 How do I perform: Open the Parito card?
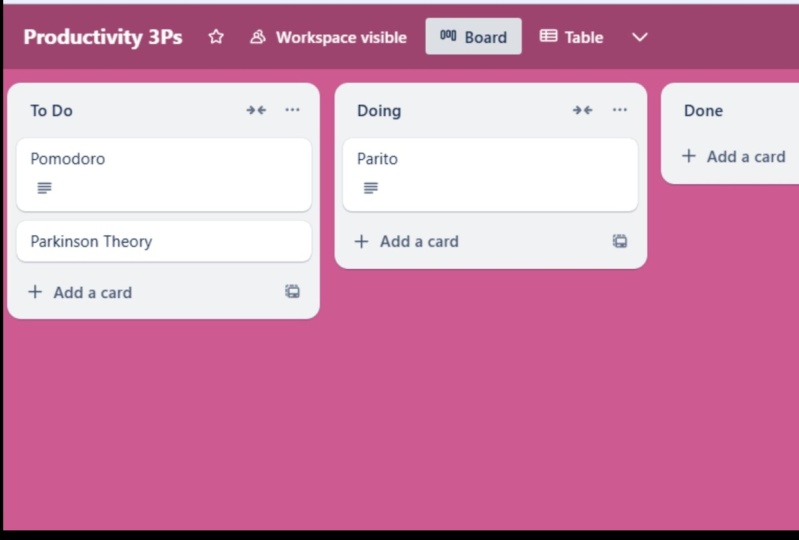coord(490,175)
